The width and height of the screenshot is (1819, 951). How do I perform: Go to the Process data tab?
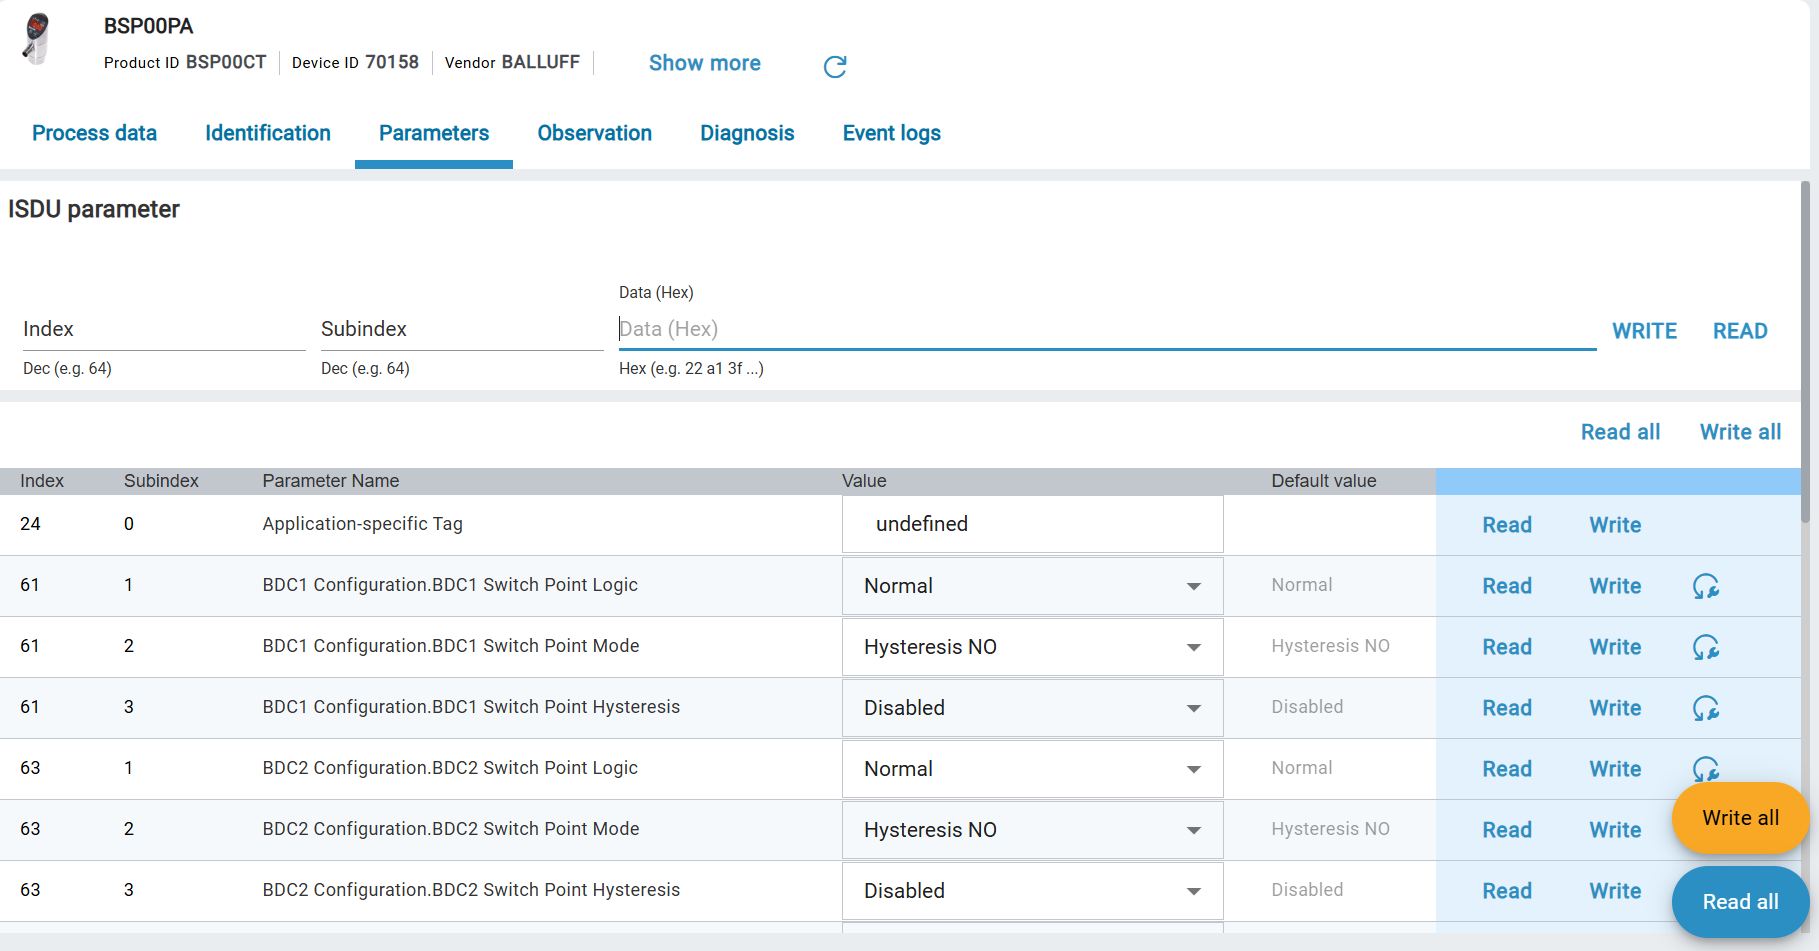(x=94, y=133)
